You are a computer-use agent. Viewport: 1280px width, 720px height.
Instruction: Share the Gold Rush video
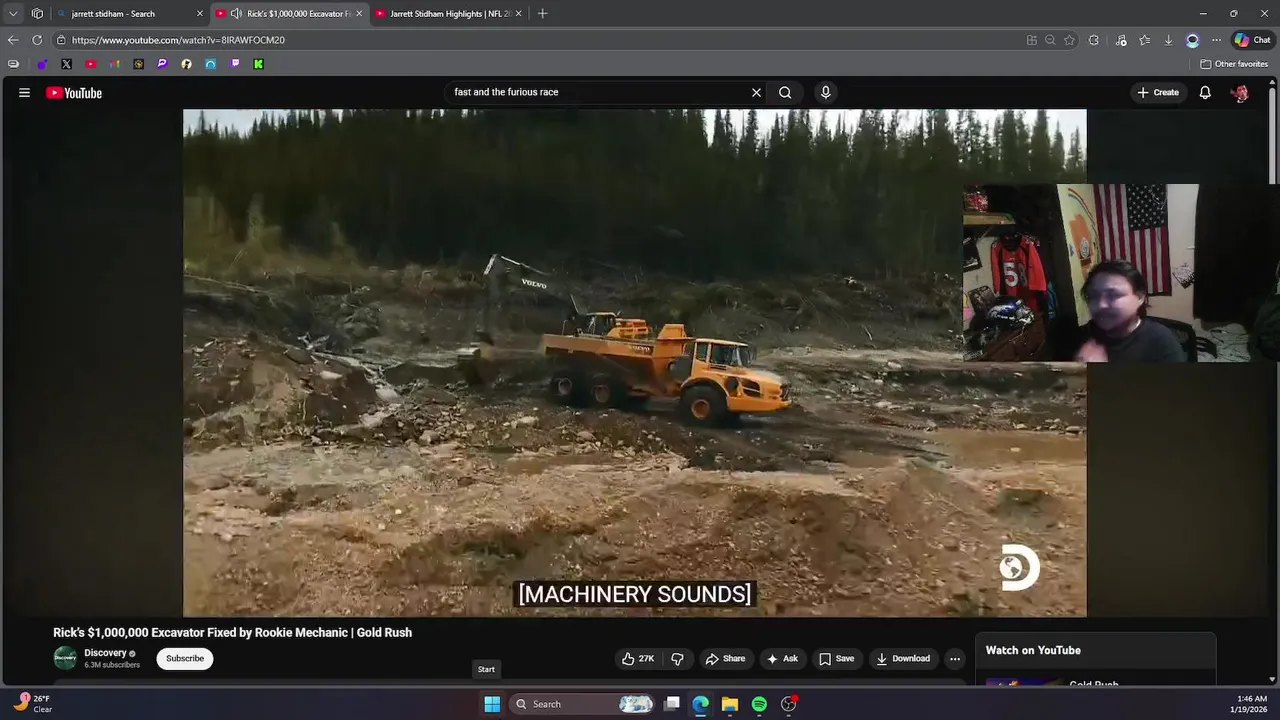(x=725, y=658)
